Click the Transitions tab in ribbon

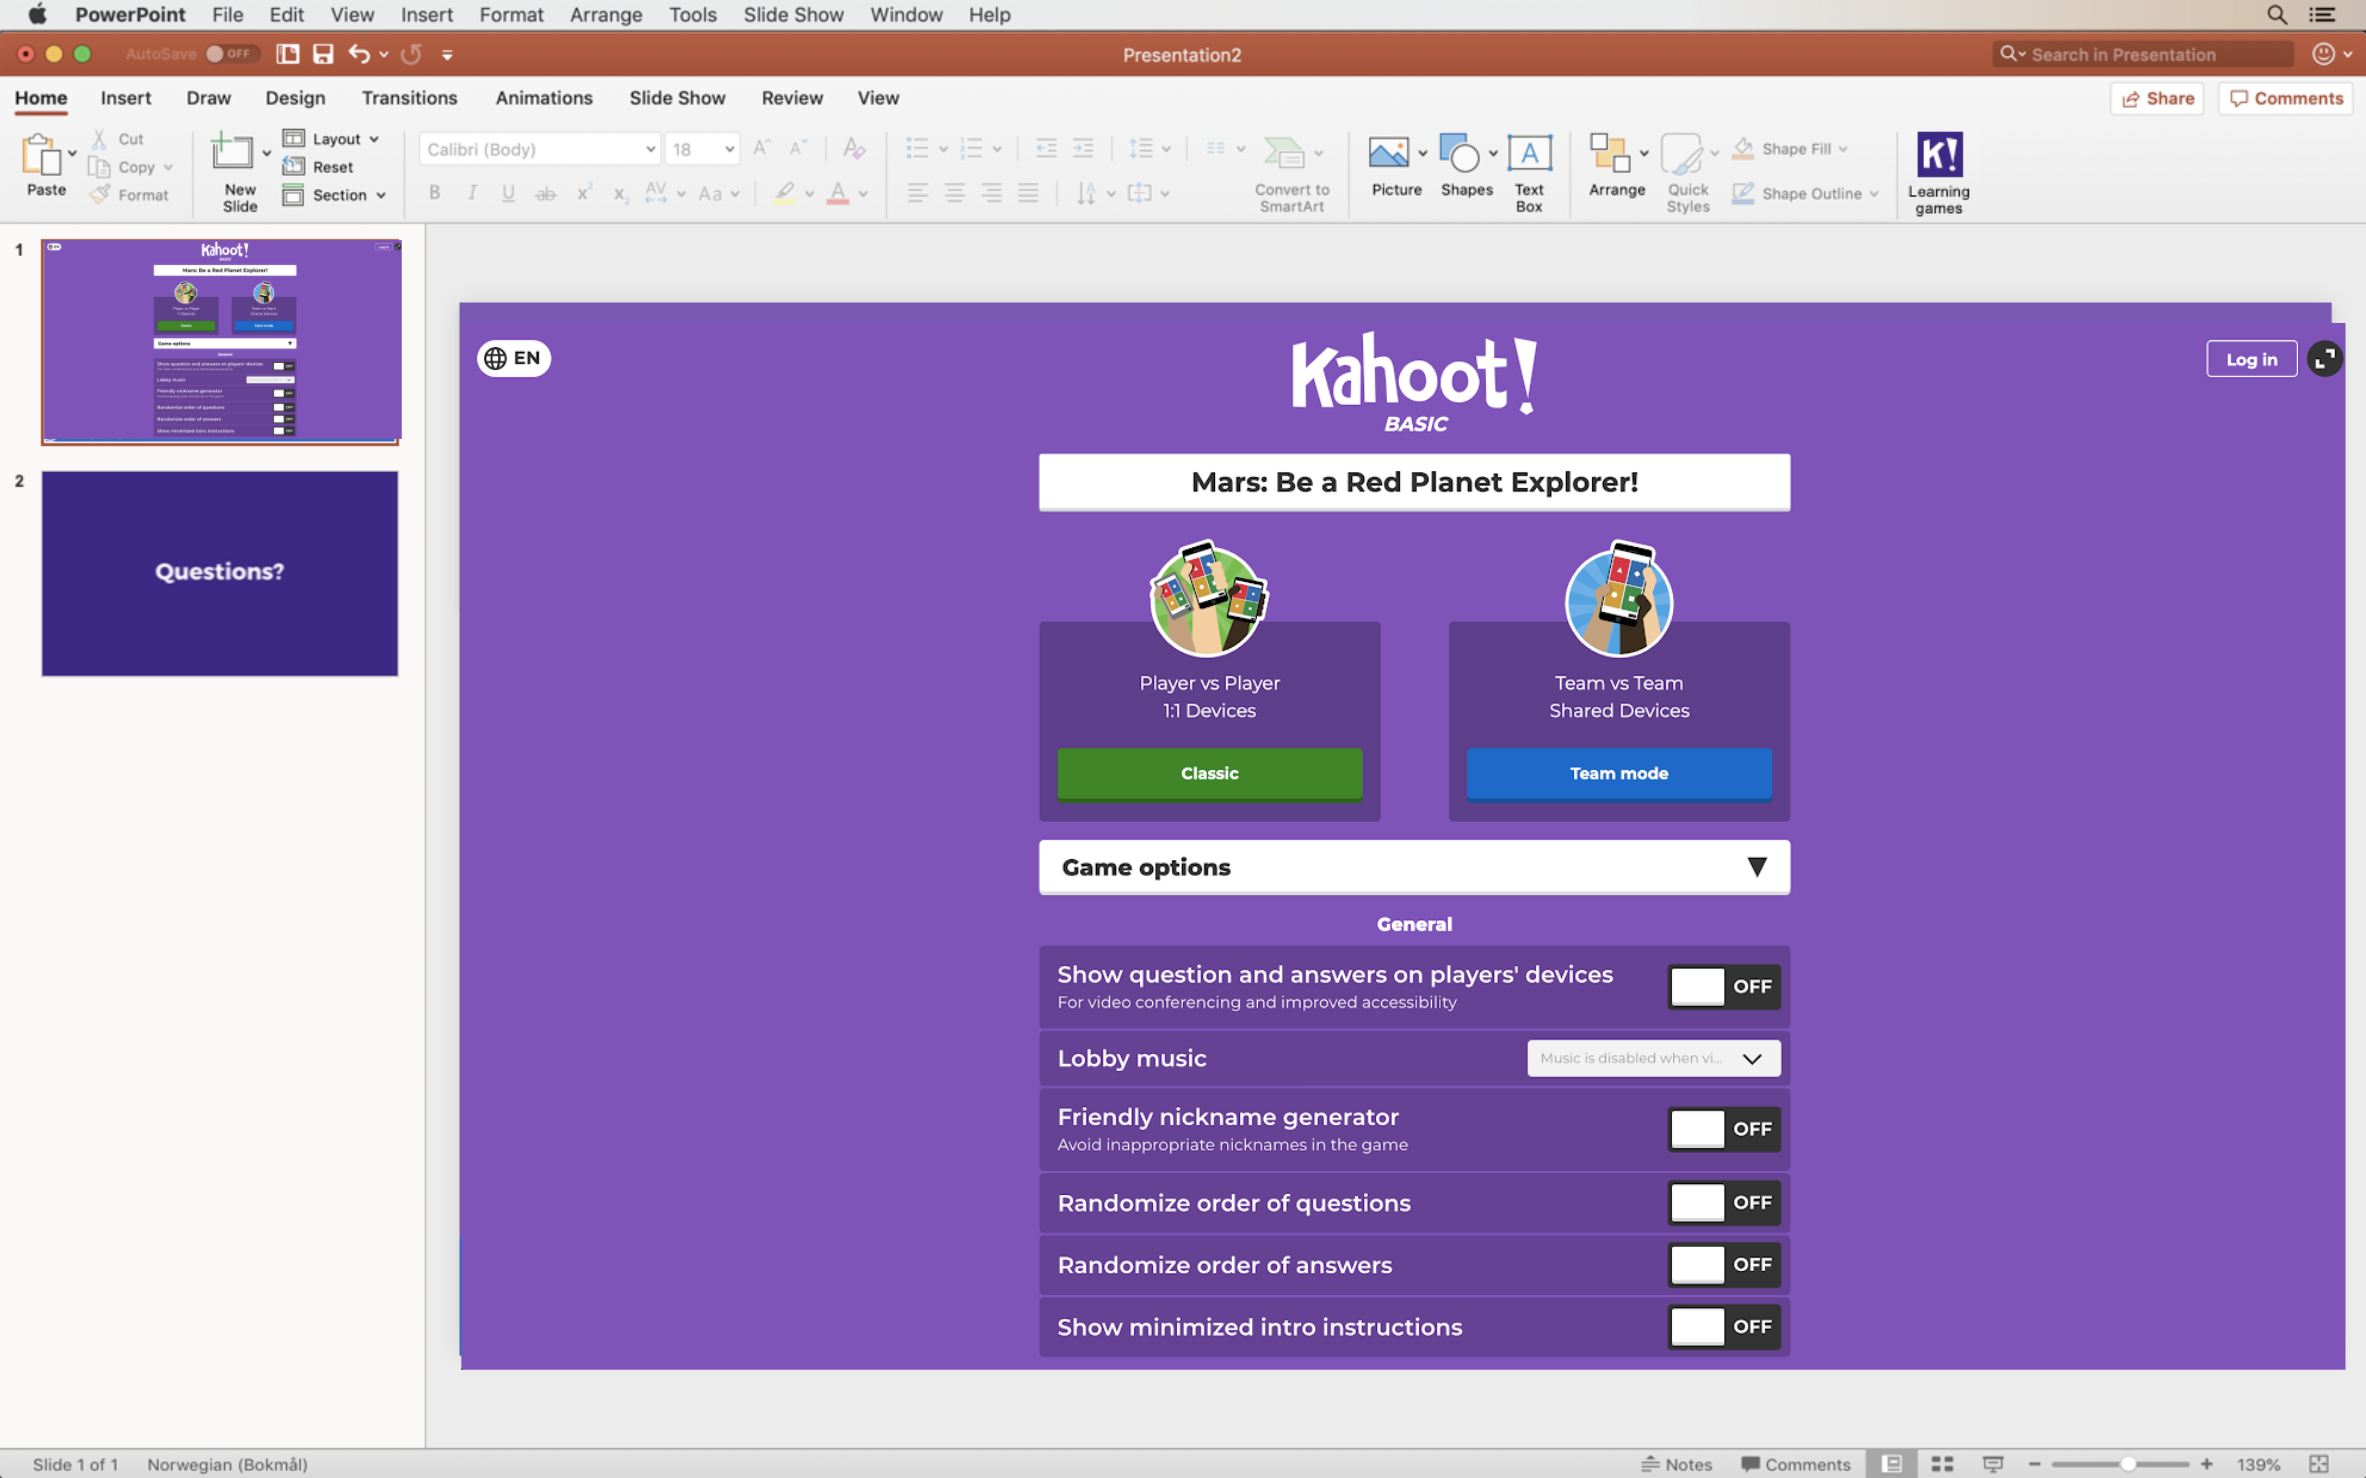409,97
